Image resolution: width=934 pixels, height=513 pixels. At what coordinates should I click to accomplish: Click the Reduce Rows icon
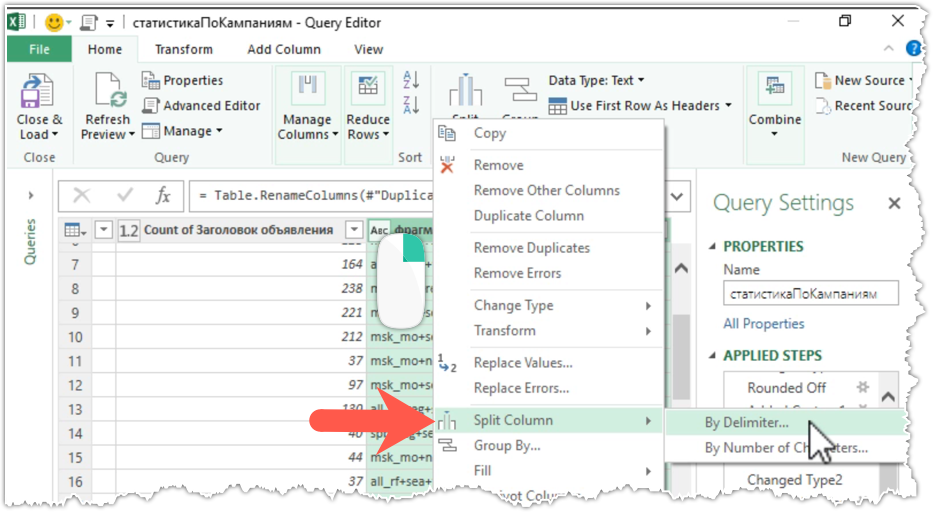tap(368, 90)
